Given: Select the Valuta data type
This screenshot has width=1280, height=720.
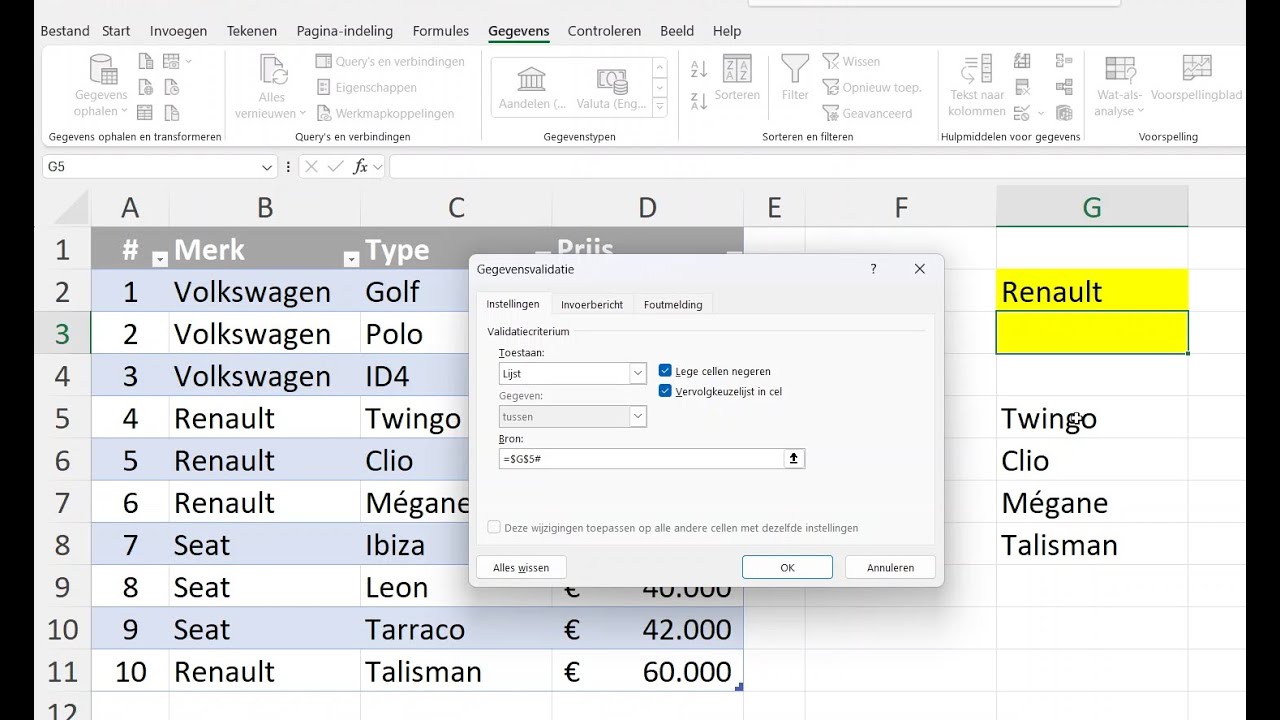Looking at the screenshot, I should tap(611, 87).
